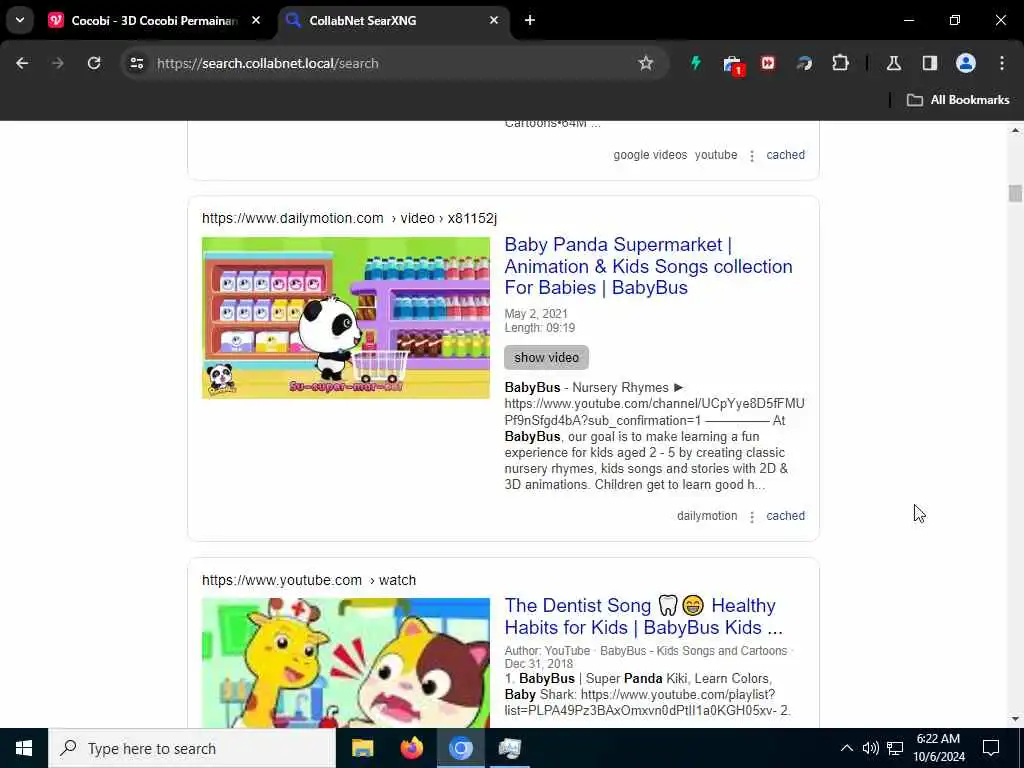
Task: Open Baby Panda Supermarket result title
Action: coord(648,266)
